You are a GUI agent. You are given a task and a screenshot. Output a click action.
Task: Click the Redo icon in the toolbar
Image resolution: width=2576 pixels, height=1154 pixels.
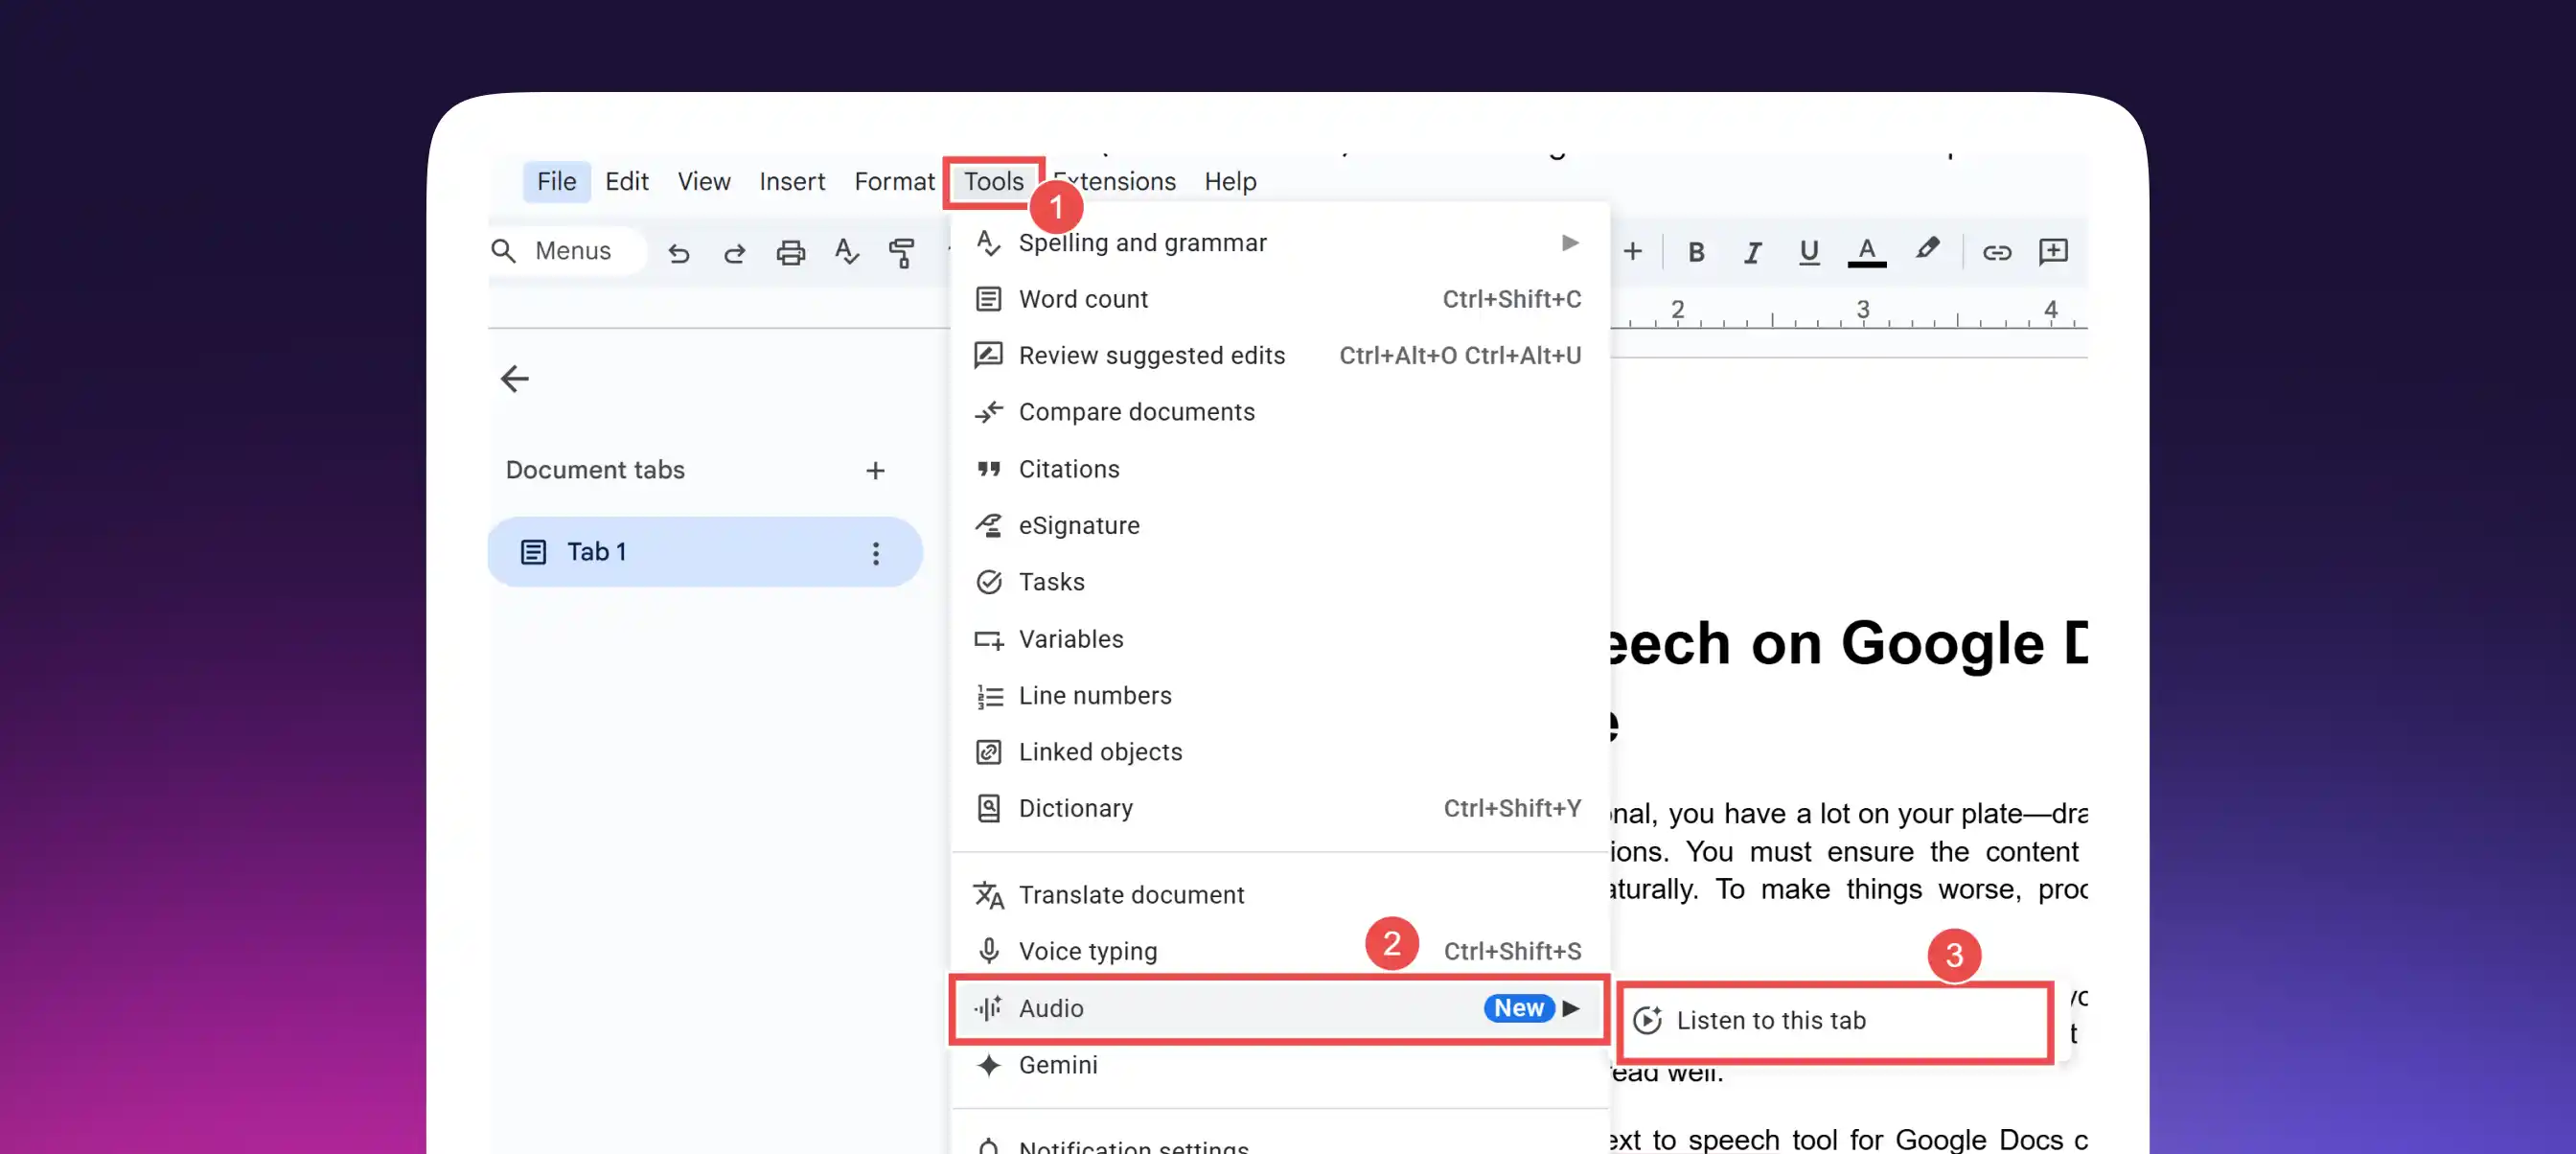(735, 253)
